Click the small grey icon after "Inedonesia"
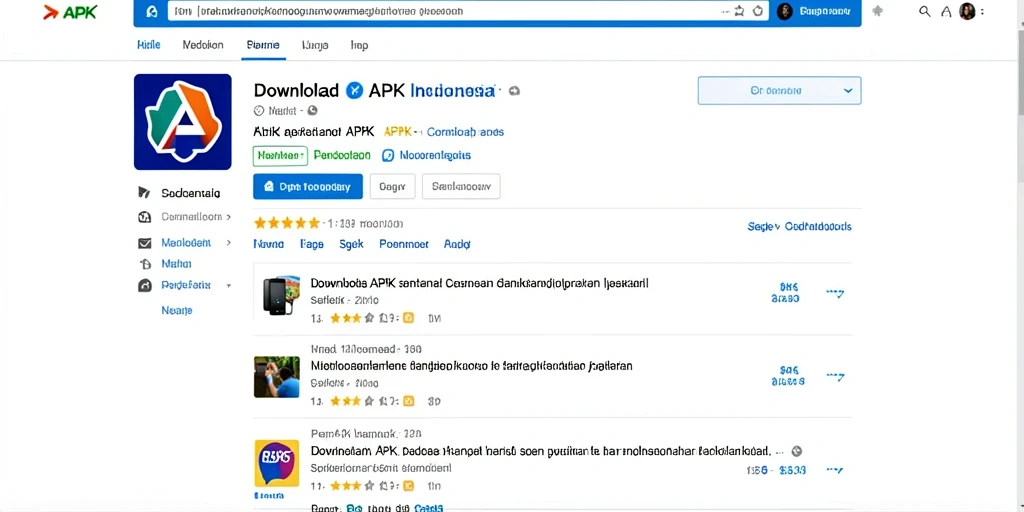This screenshot has height=512, width=1024. click(x=515, y=91)
